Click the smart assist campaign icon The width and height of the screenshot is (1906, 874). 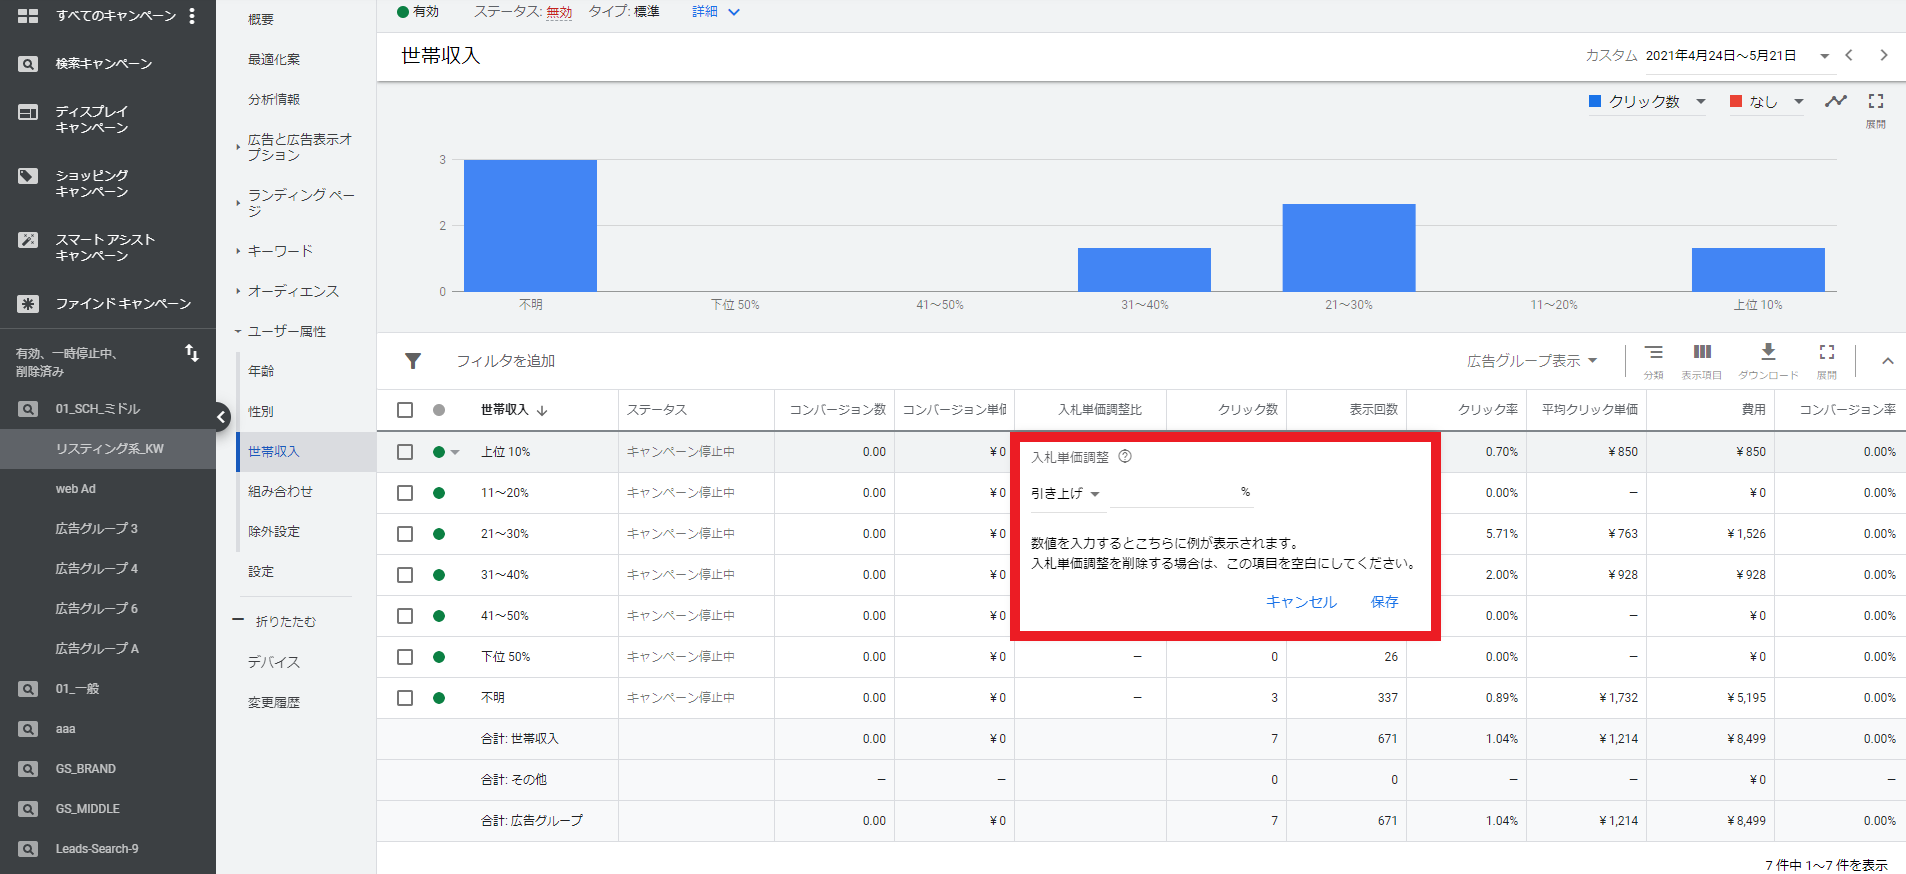click(x=28, y=240)
